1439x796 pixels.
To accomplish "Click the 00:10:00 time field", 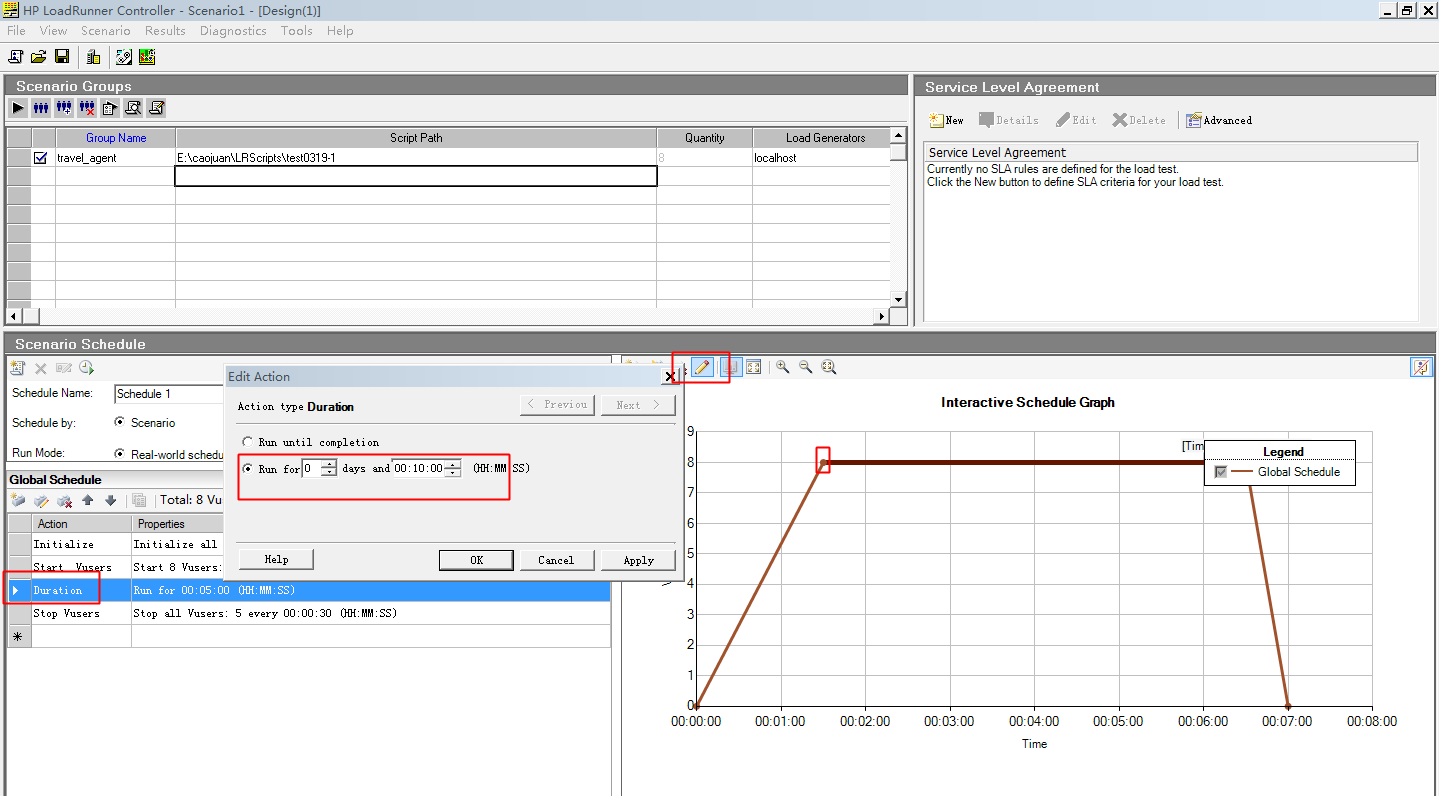I will 418,468.
